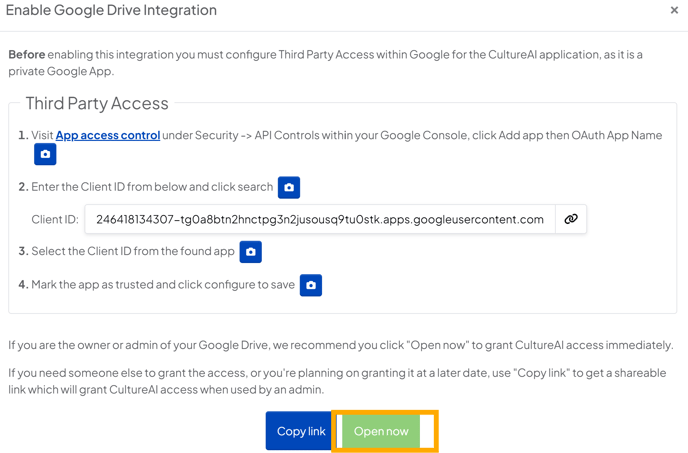Click the paragraph about getting a shareable link
Image resolution: width=688 pixels, height=453 pixels.
point(337,381)
